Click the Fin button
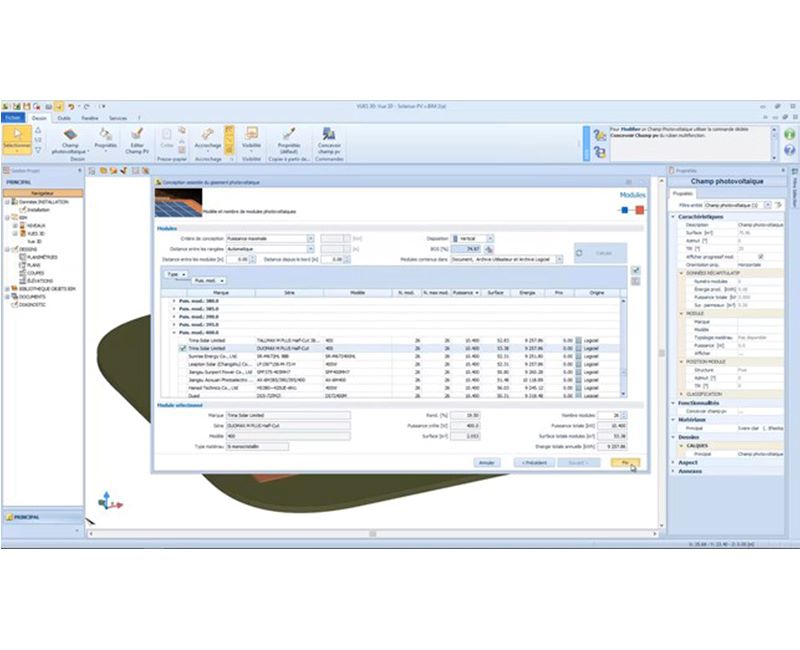 coord(625,463)
